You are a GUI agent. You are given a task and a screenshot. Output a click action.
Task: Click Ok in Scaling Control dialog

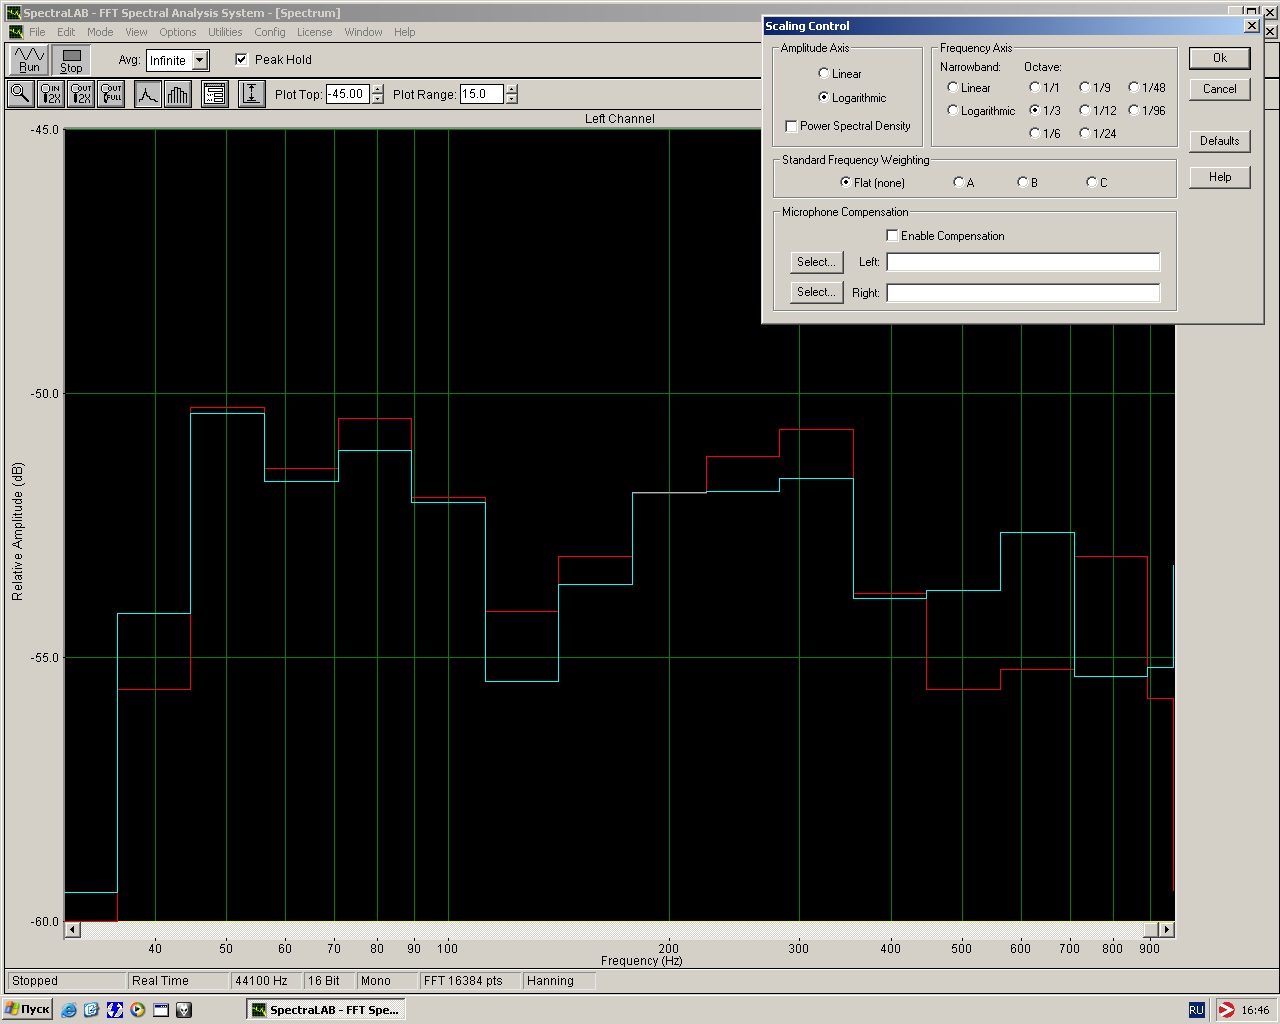(x=1219, y=58)
